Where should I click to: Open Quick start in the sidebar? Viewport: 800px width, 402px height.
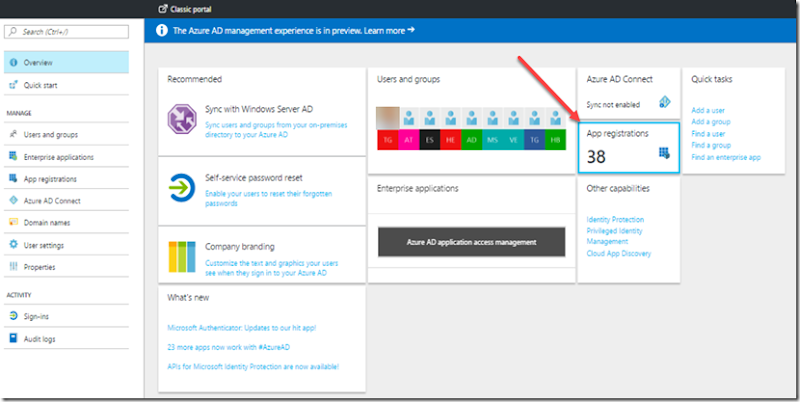pyautogui.click(x=66, y=85)
